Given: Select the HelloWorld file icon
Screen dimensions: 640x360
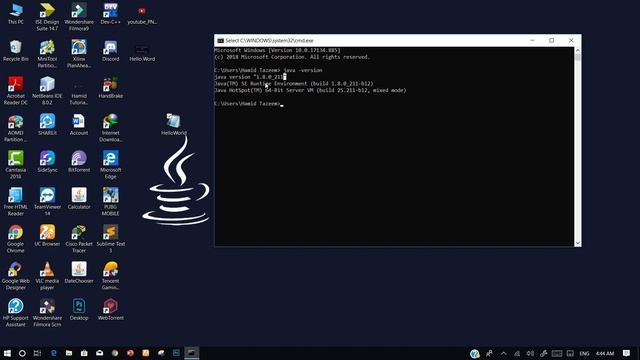Looking at the screenshot, I should tap(173, 124).
